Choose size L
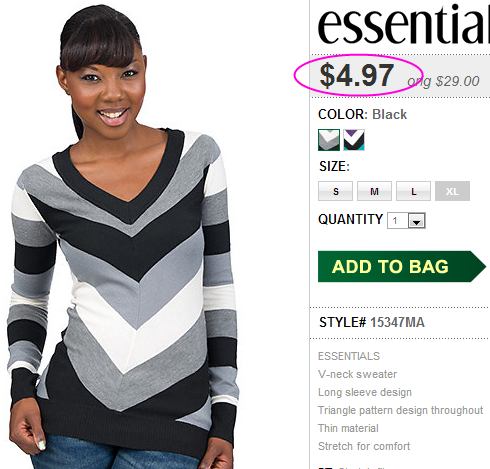This screenshot has height=469, width=490. tap(413, 191)
